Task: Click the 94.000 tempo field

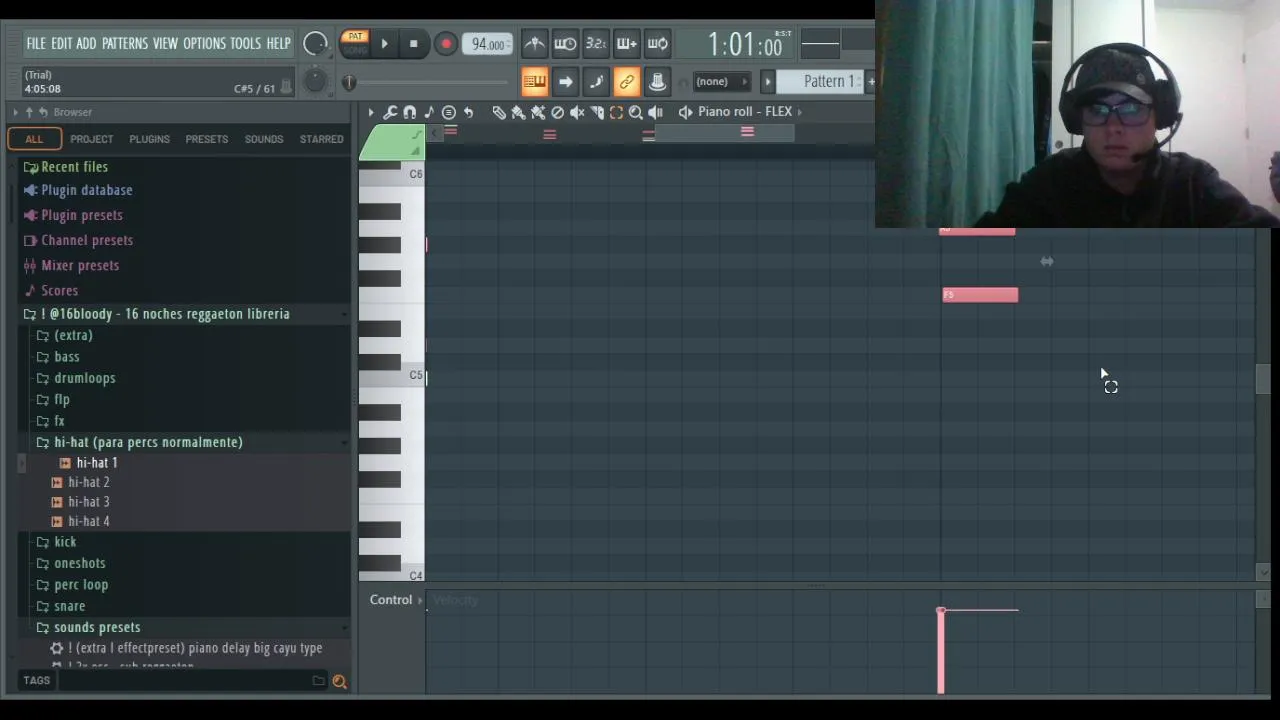Action: click(488, 44)
